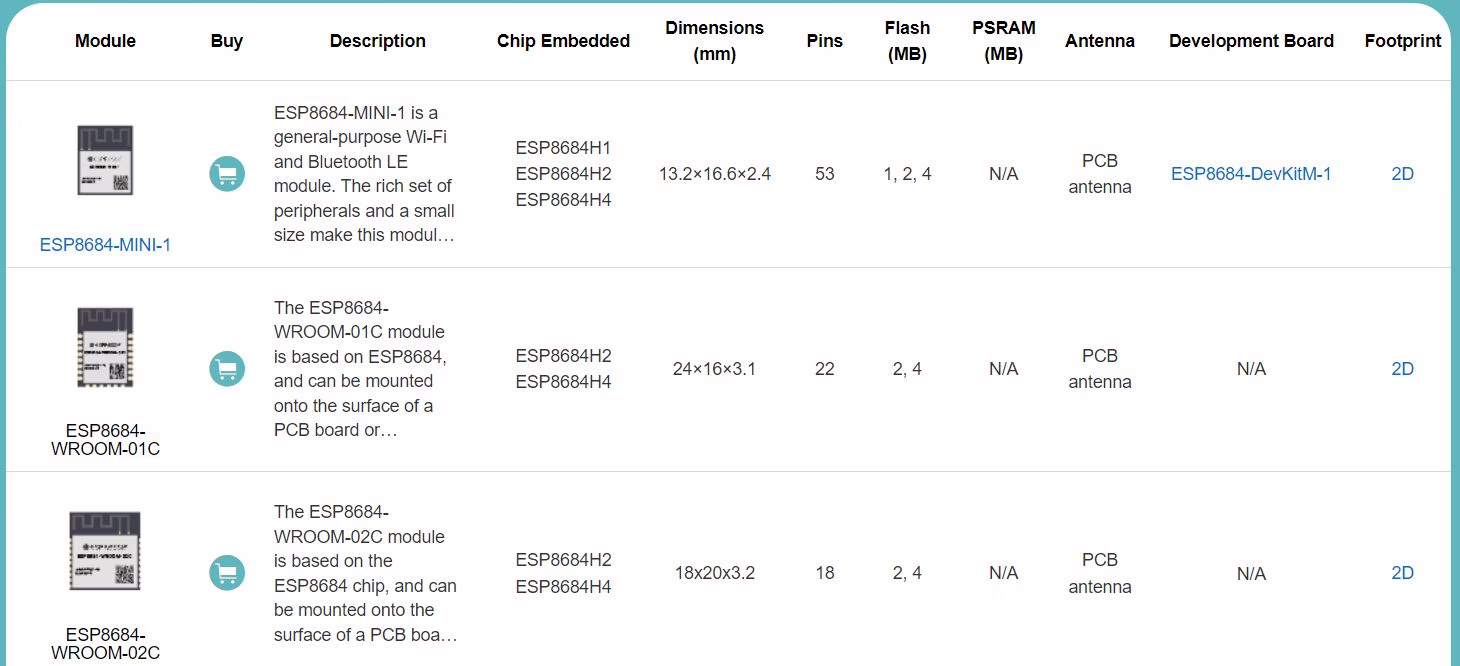Open the 2D footprint for ESP8684-WROOM-02C

(x=1402, y=573)
